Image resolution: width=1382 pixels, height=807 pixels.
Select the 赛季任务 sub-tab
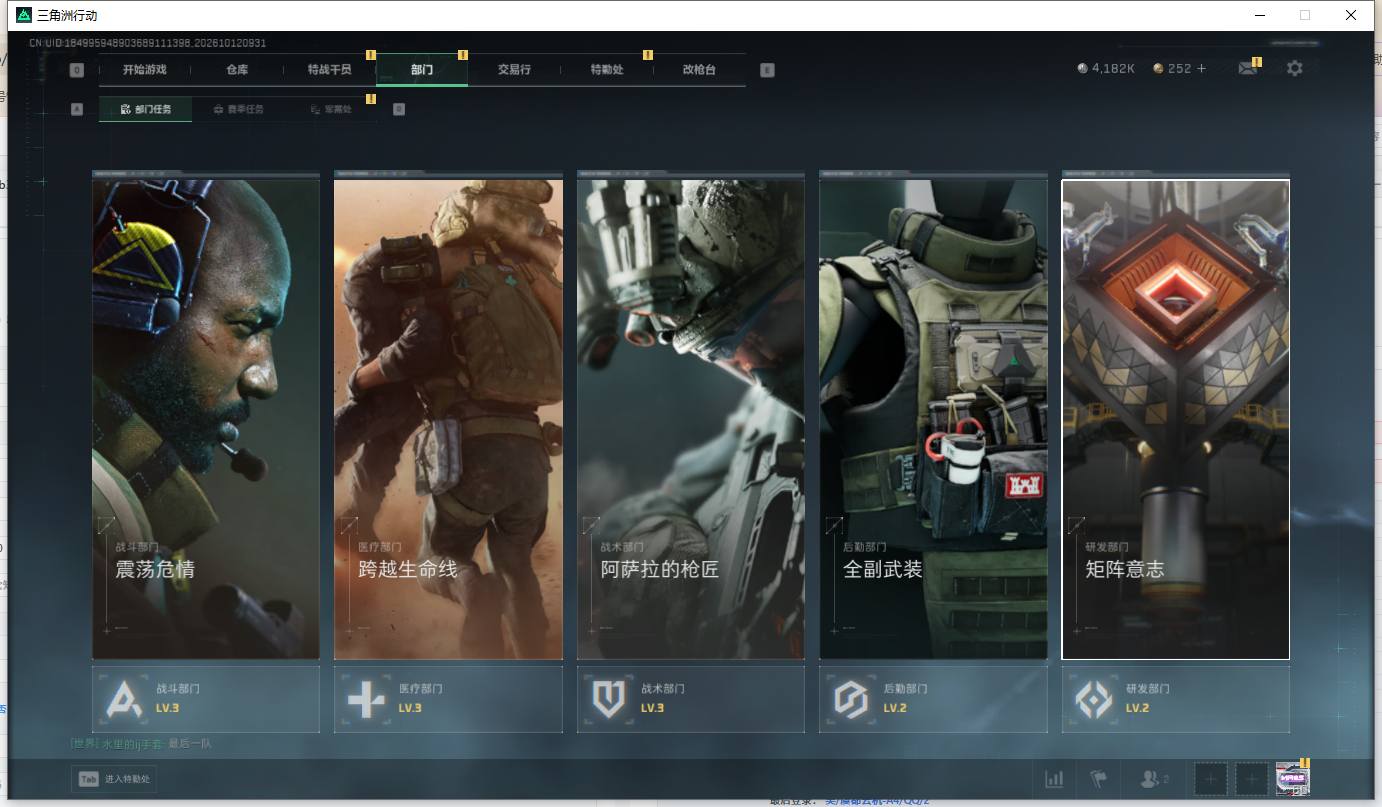pos(238,109)
